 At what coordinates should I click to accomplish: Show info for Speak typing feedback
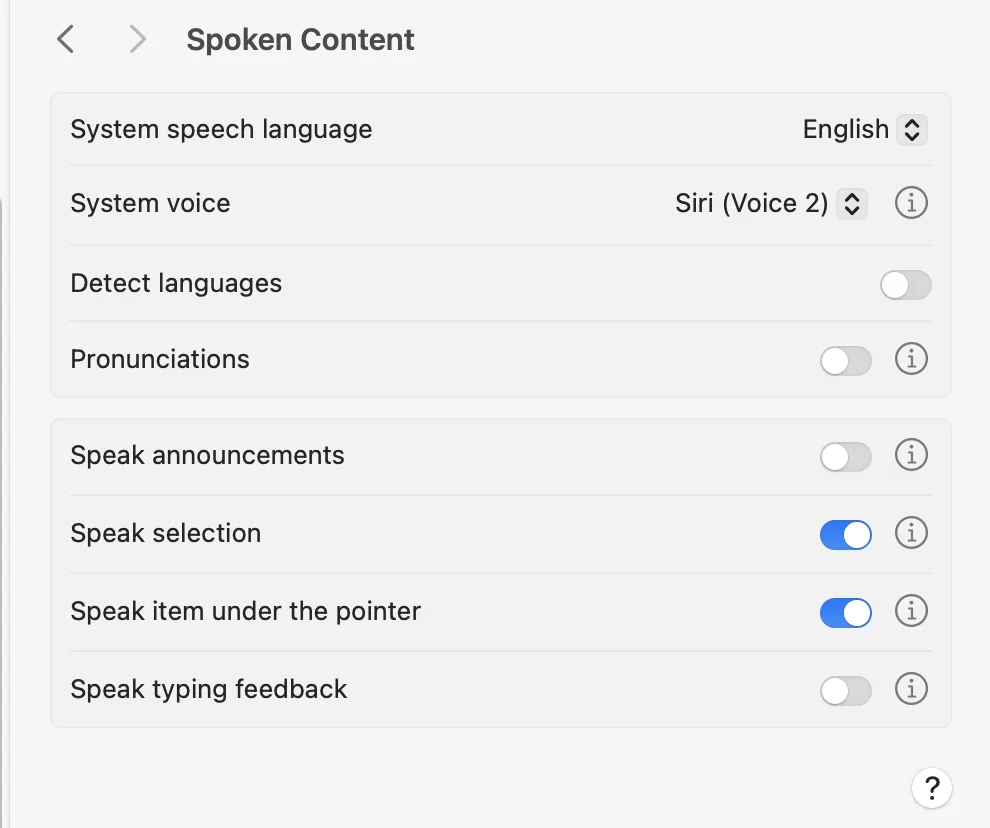click(911, 689)
